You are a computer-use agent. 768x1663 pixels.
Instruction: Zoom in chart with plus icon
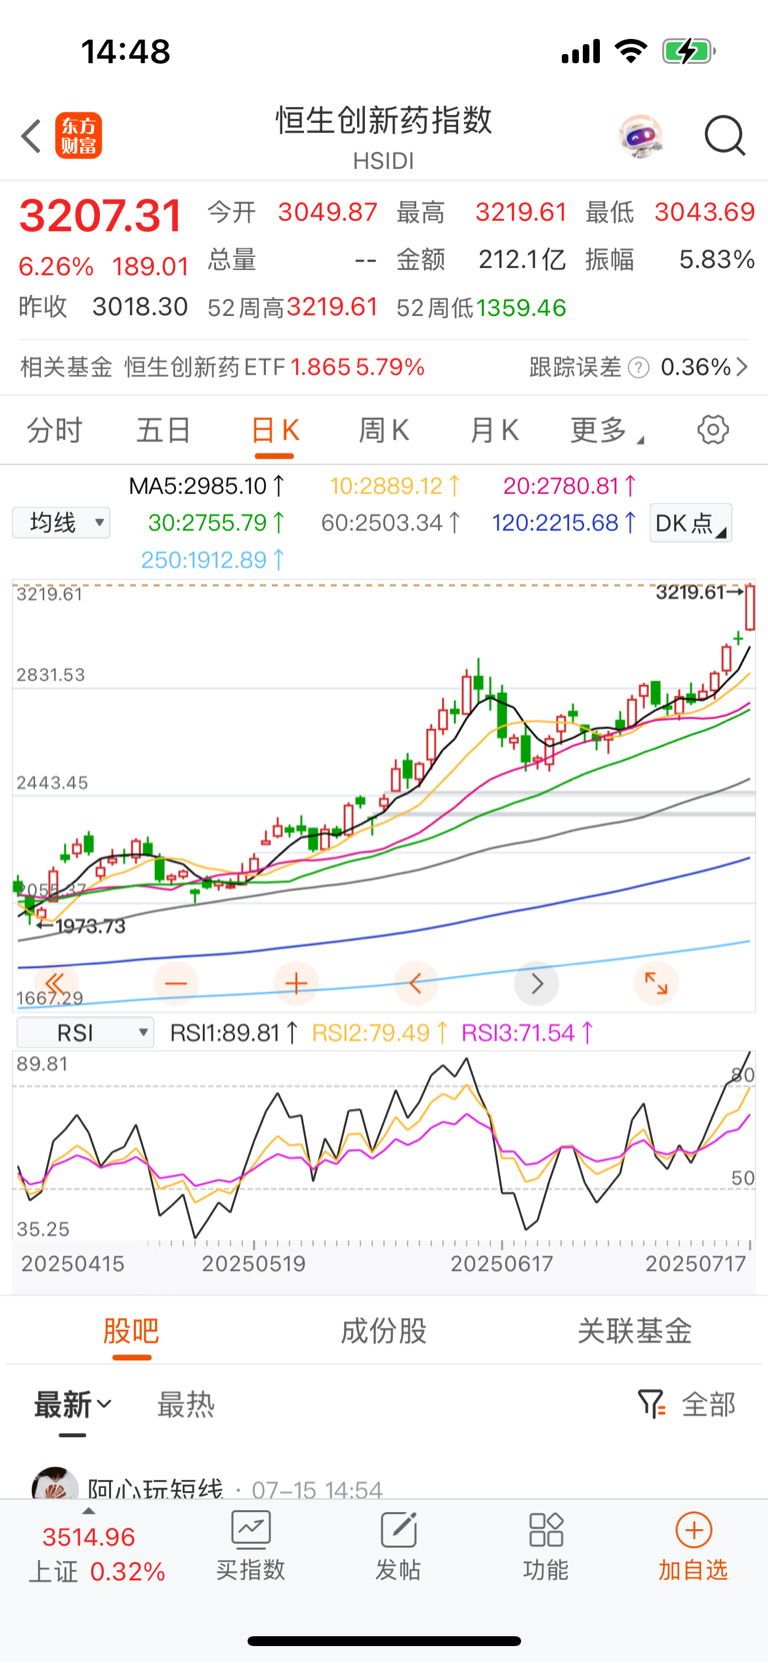pos(296,984)
